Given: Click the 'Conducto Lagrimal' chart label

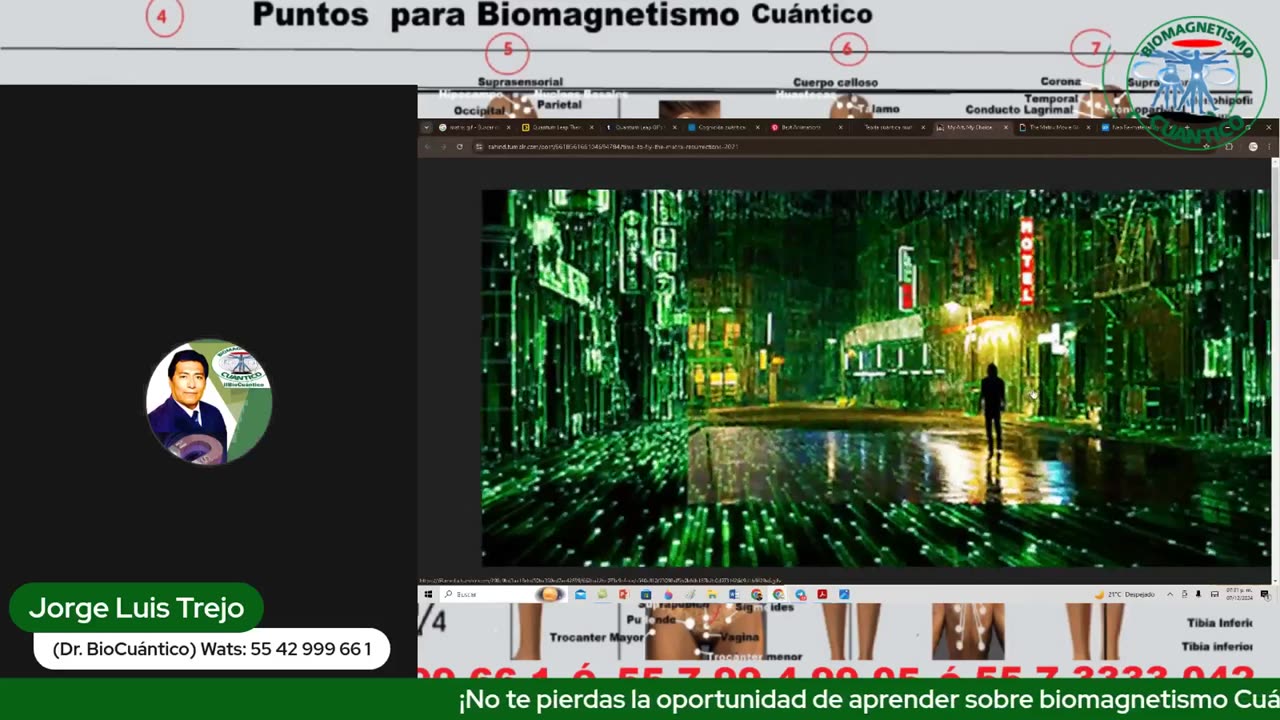Looking at the screenshot, I should [x=1020, y=110].
